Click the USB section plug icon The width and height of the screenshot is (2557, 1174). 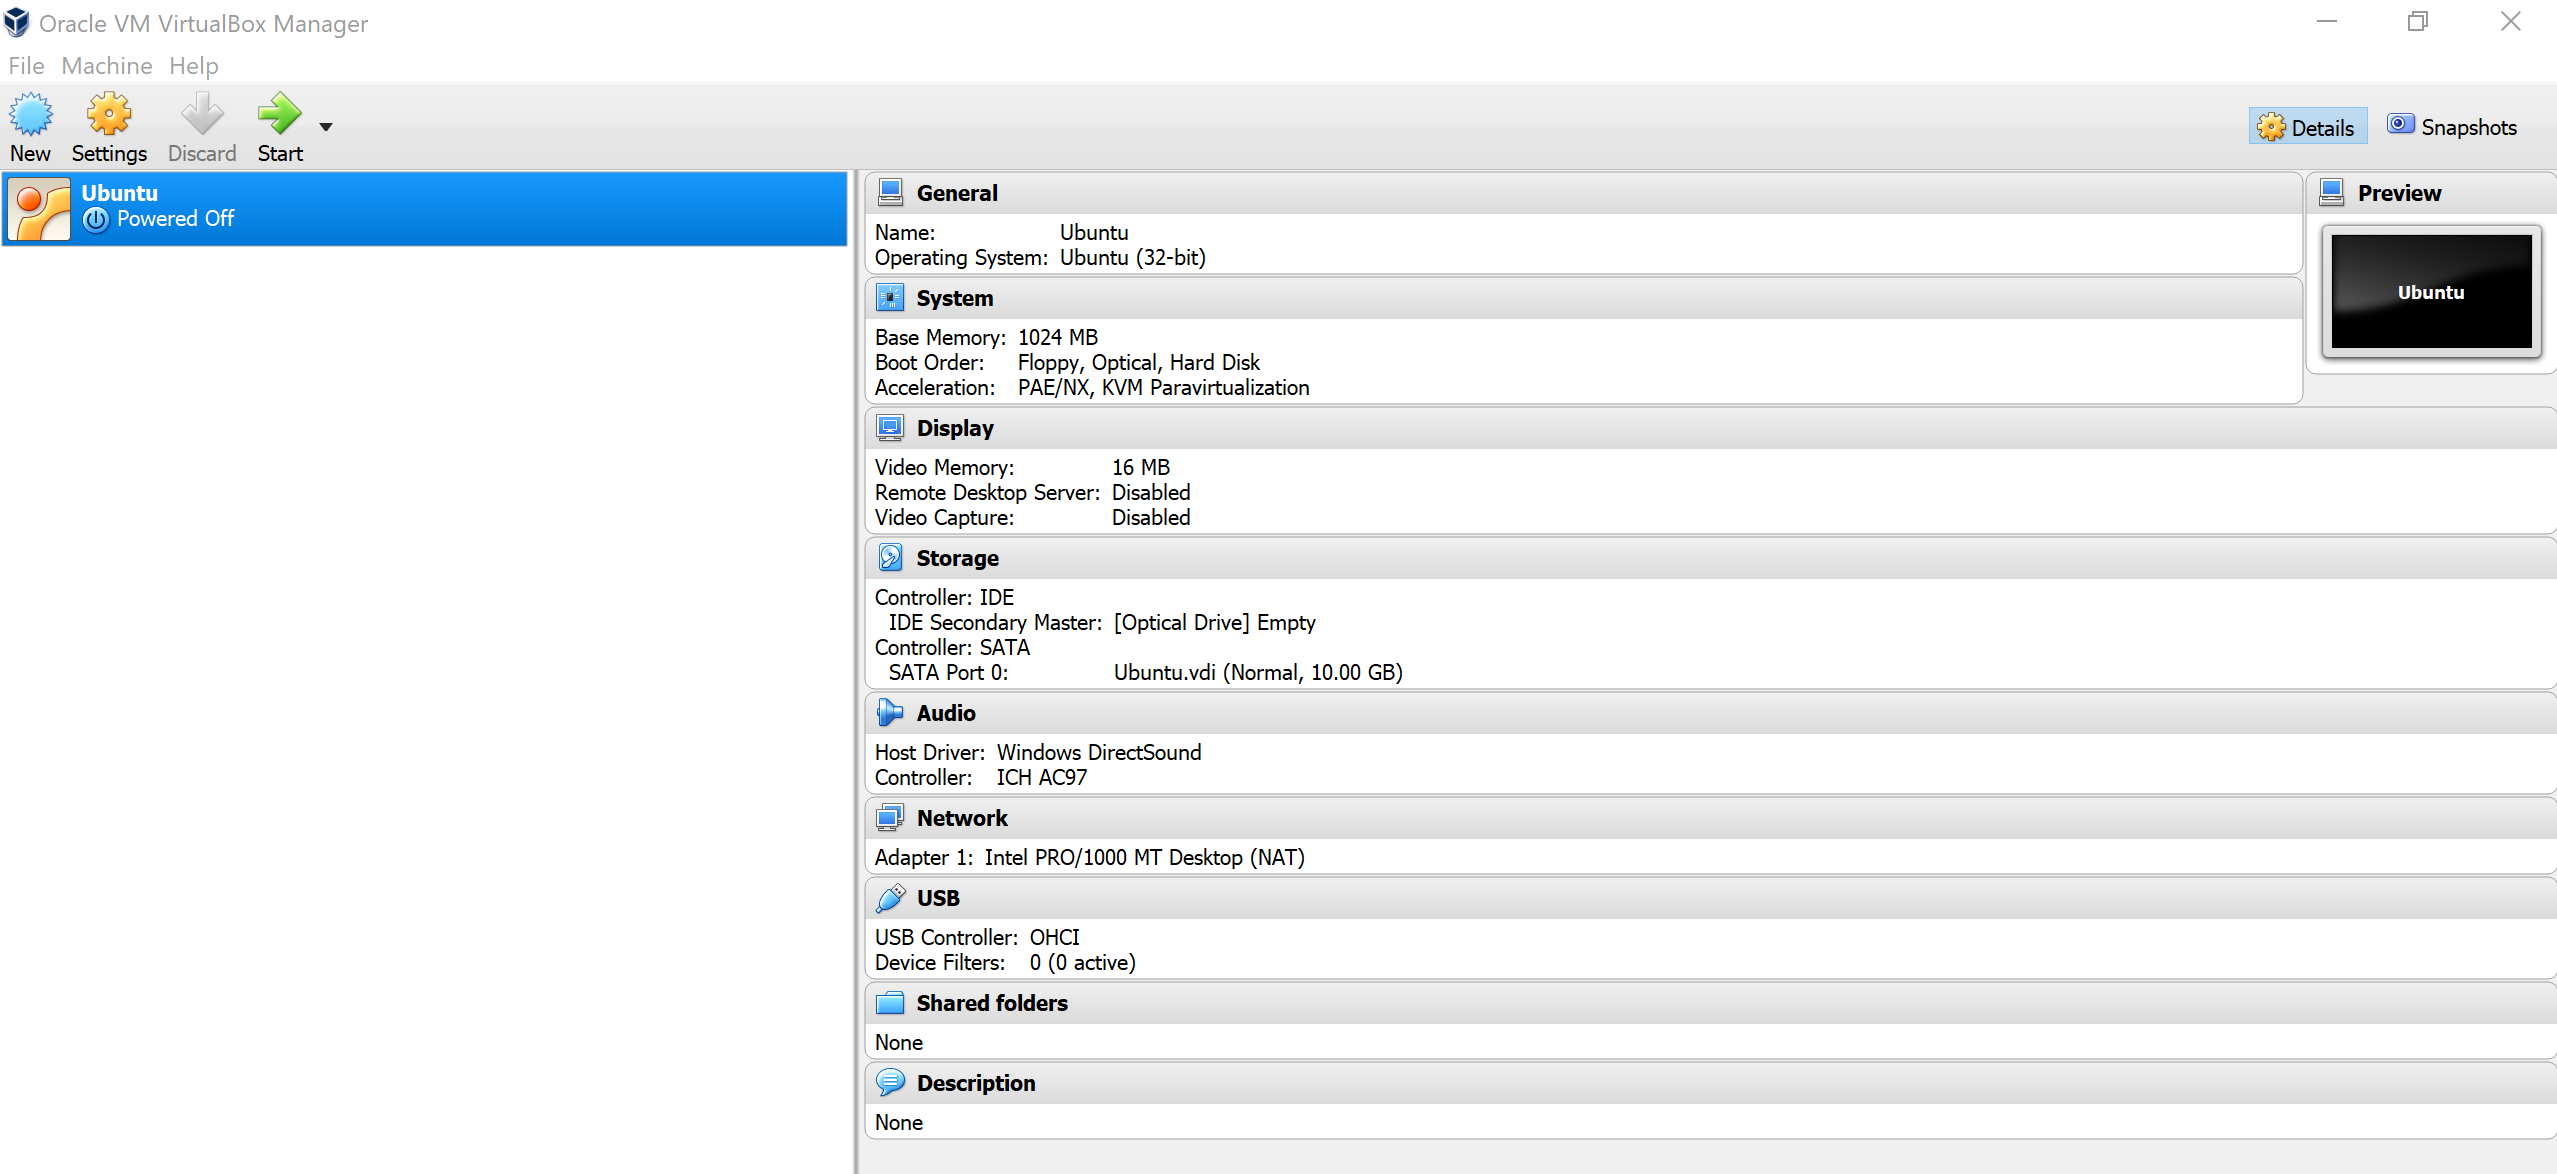tap(890, 898)
